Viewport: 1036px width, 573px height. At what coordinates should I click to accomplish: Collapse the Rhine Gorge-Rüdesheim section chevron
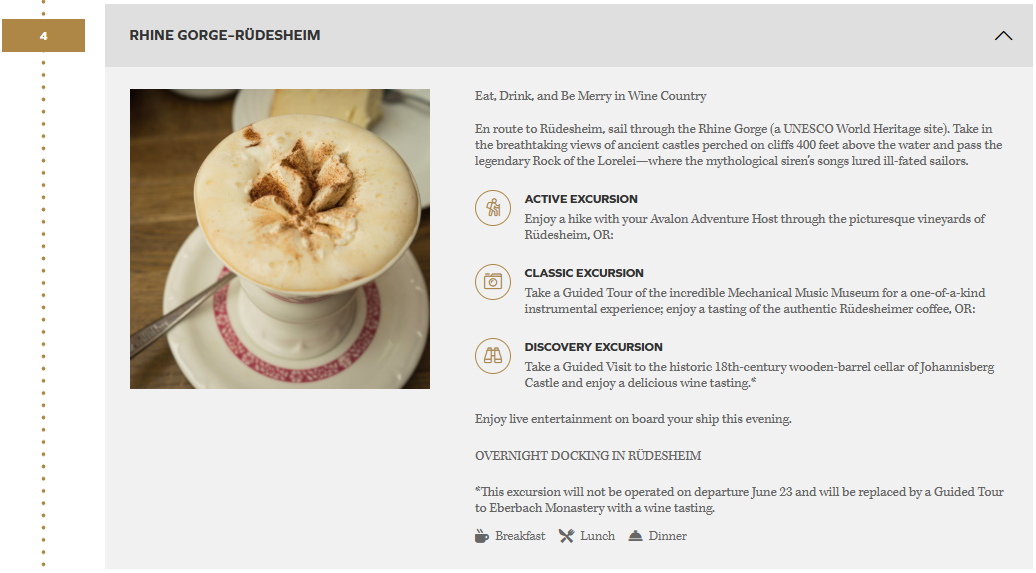click(1003, 36)
